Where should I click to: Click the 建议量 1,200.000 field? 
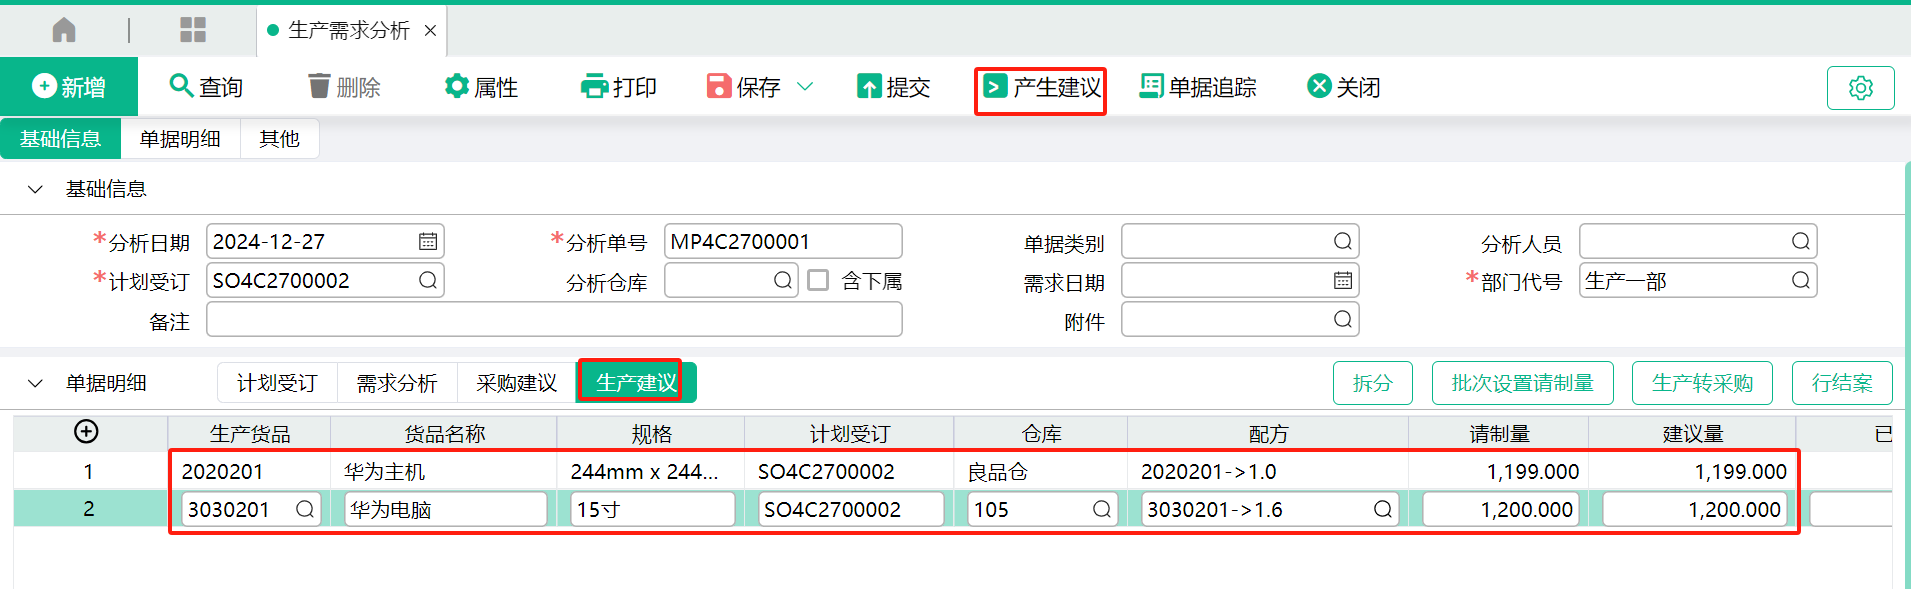[x=1695, y=509]
